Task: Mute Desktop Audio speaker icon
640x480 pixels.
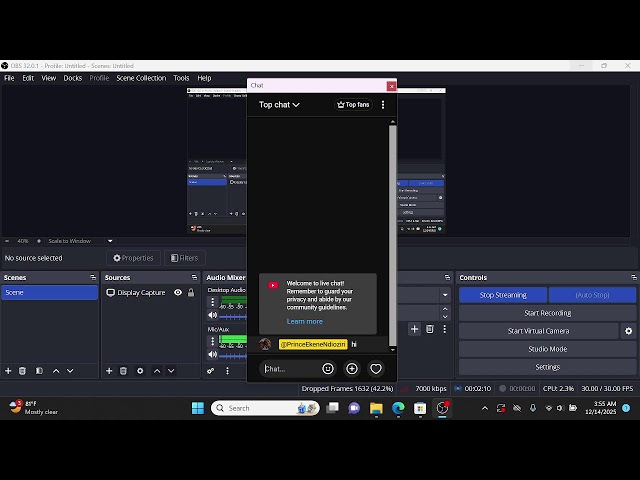Action: tap(213, 315)
